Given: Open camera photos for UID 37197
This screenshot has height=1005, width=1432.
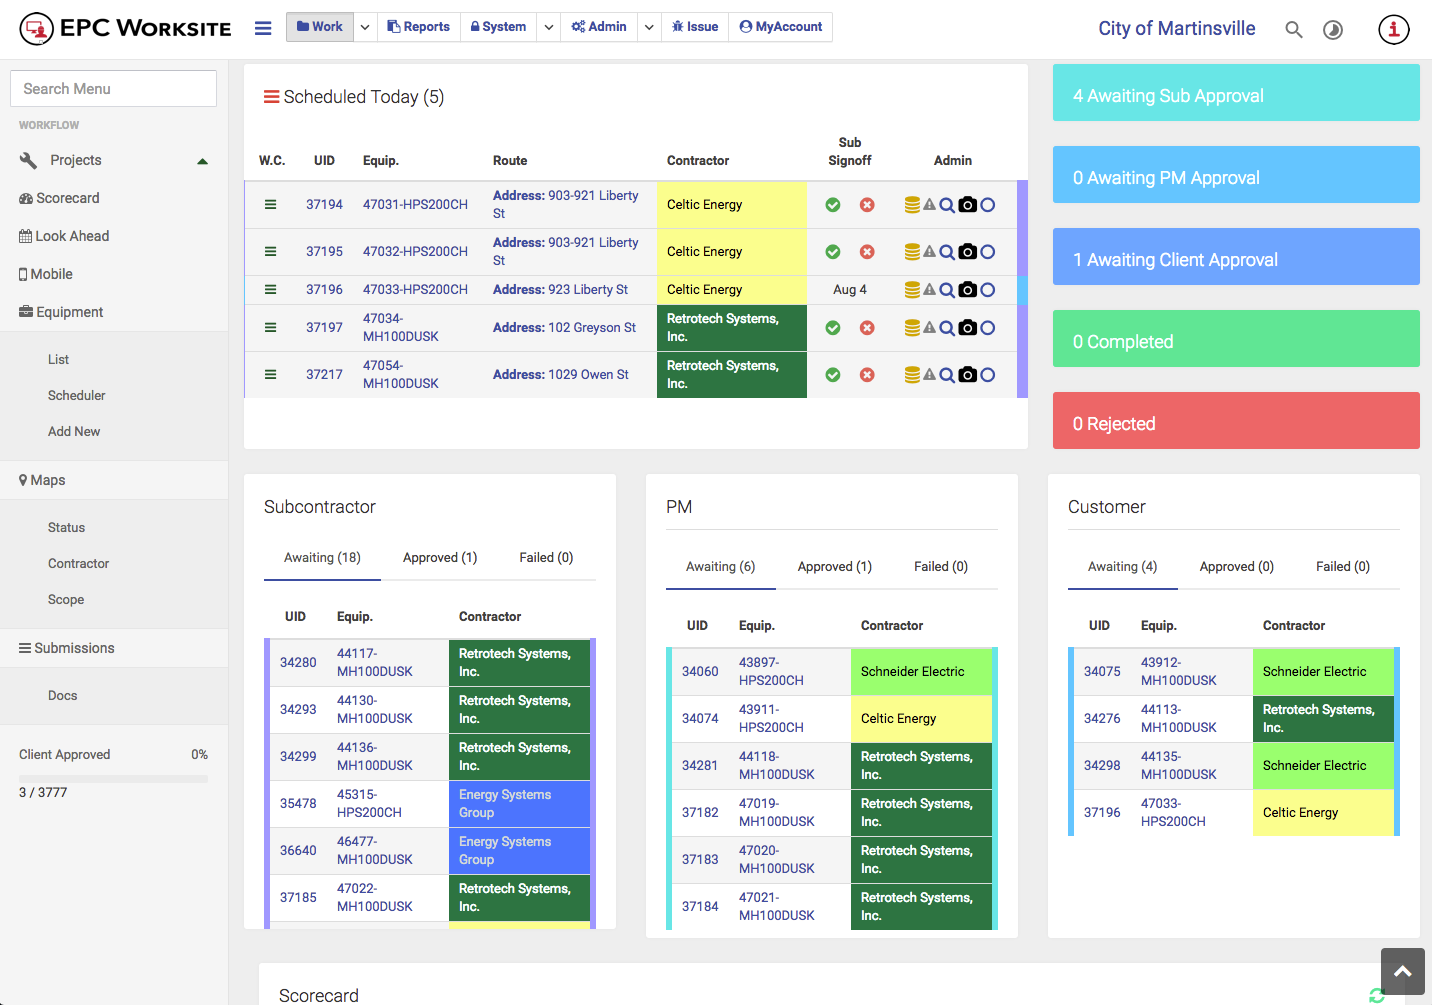Looking at the screenshot, I should 967,327.
